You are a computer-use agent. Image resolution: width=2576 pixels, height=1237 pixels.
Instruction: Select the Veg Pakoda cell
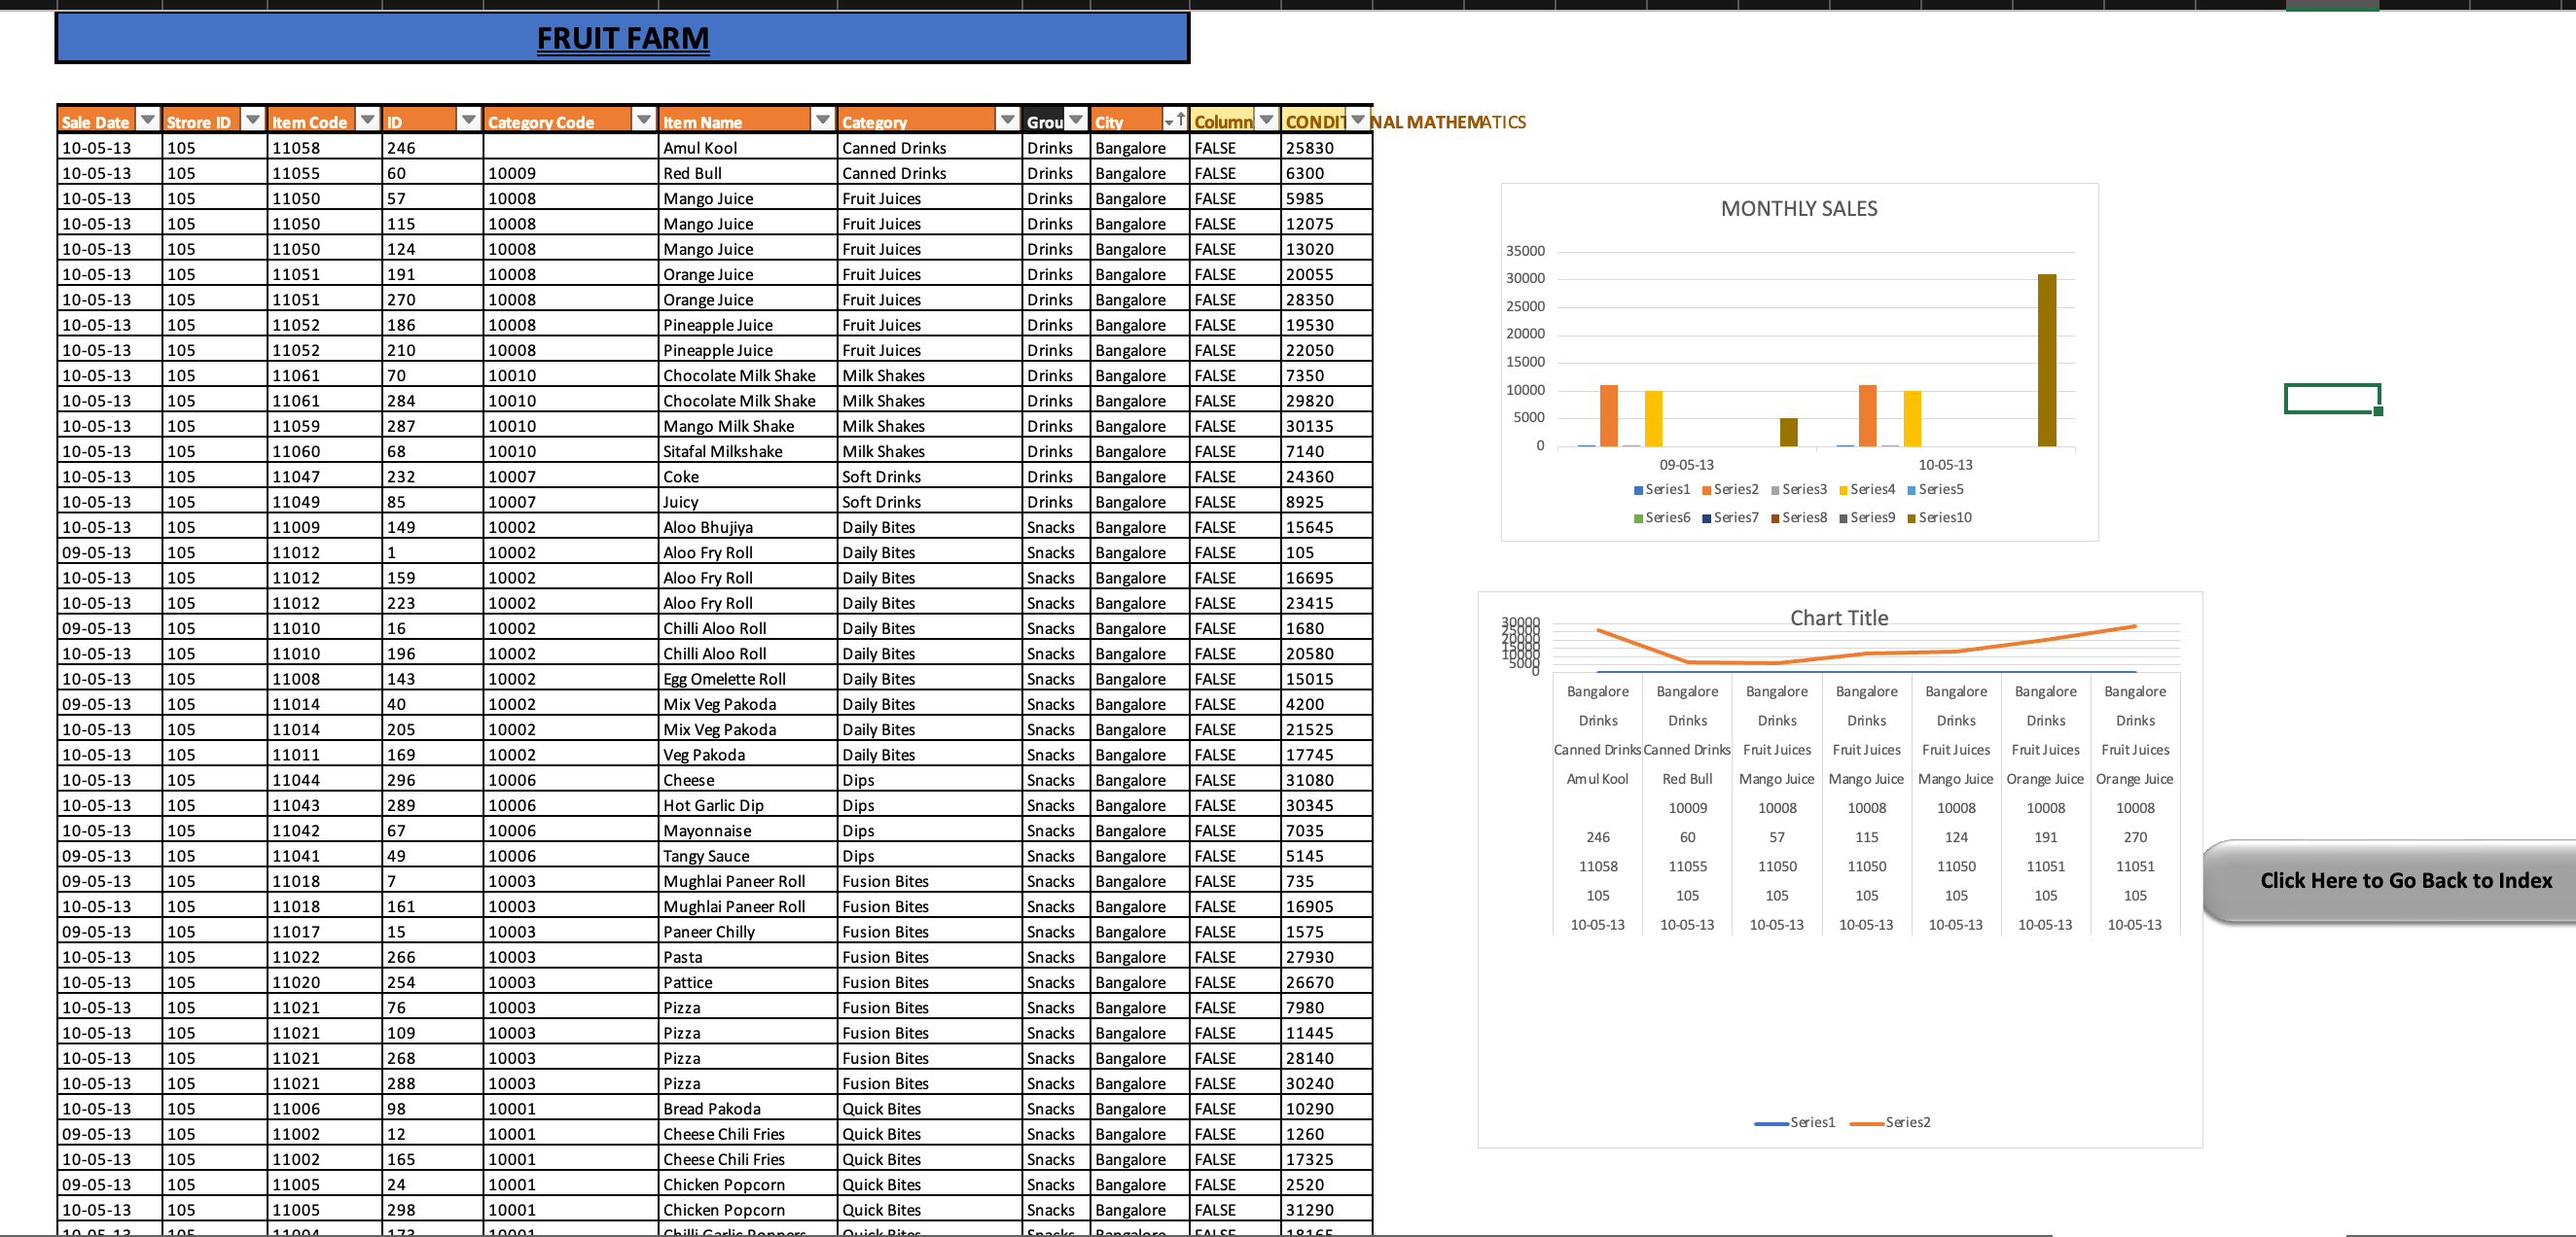[x=748, y=755]
